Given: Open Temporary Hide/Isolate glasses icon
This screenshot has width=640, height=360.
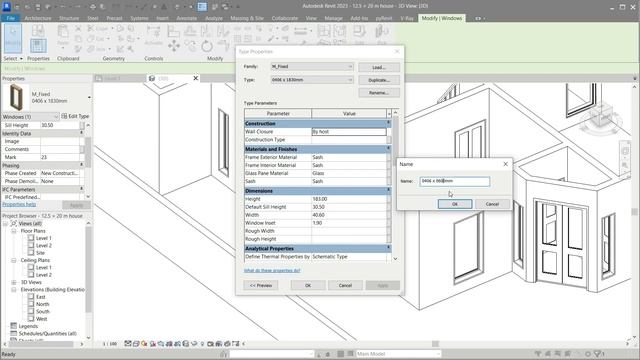Looking at the screenshot, I should click(x=194, y=344).
